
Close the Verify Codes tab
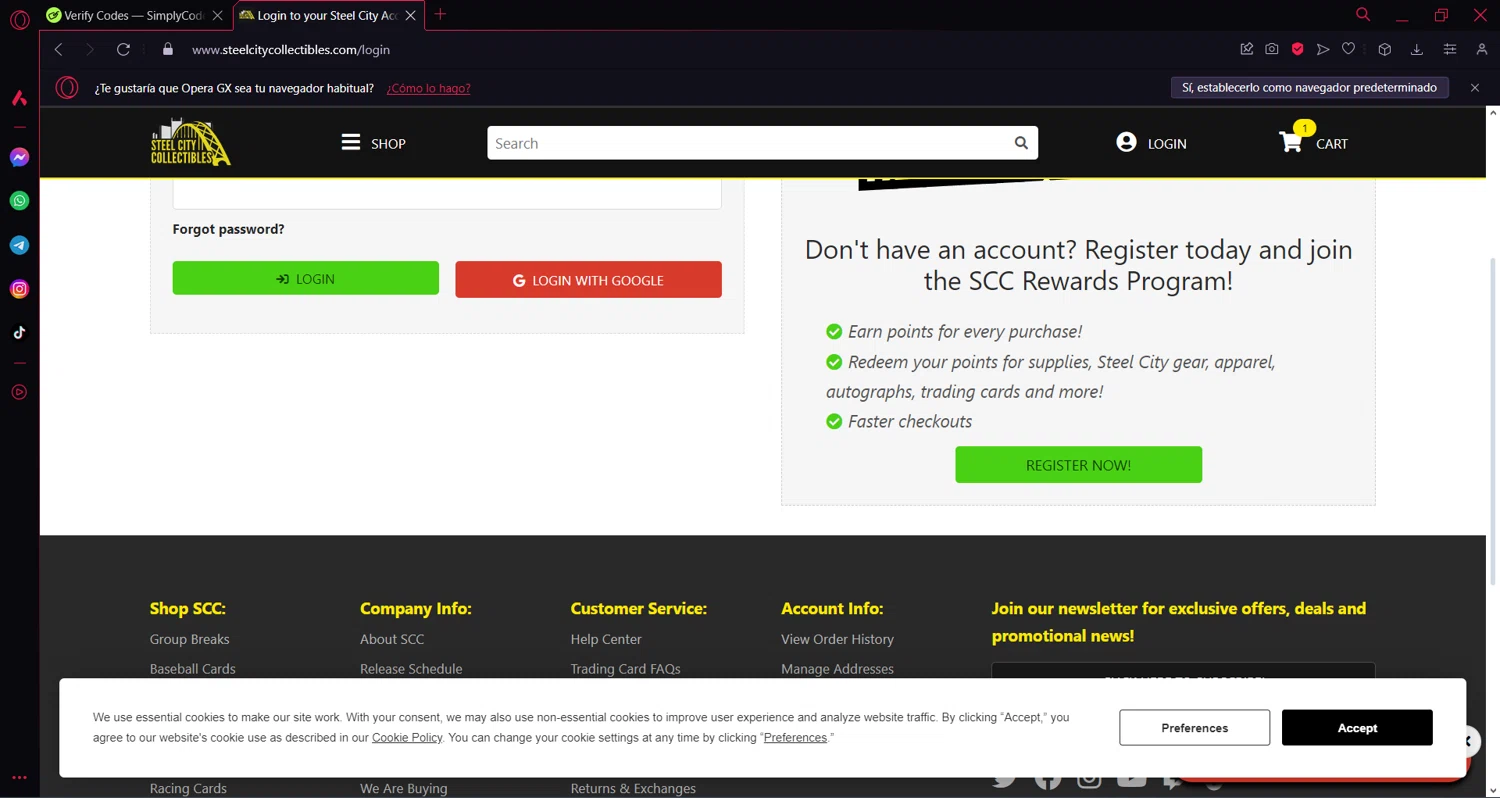coord(217,15)
